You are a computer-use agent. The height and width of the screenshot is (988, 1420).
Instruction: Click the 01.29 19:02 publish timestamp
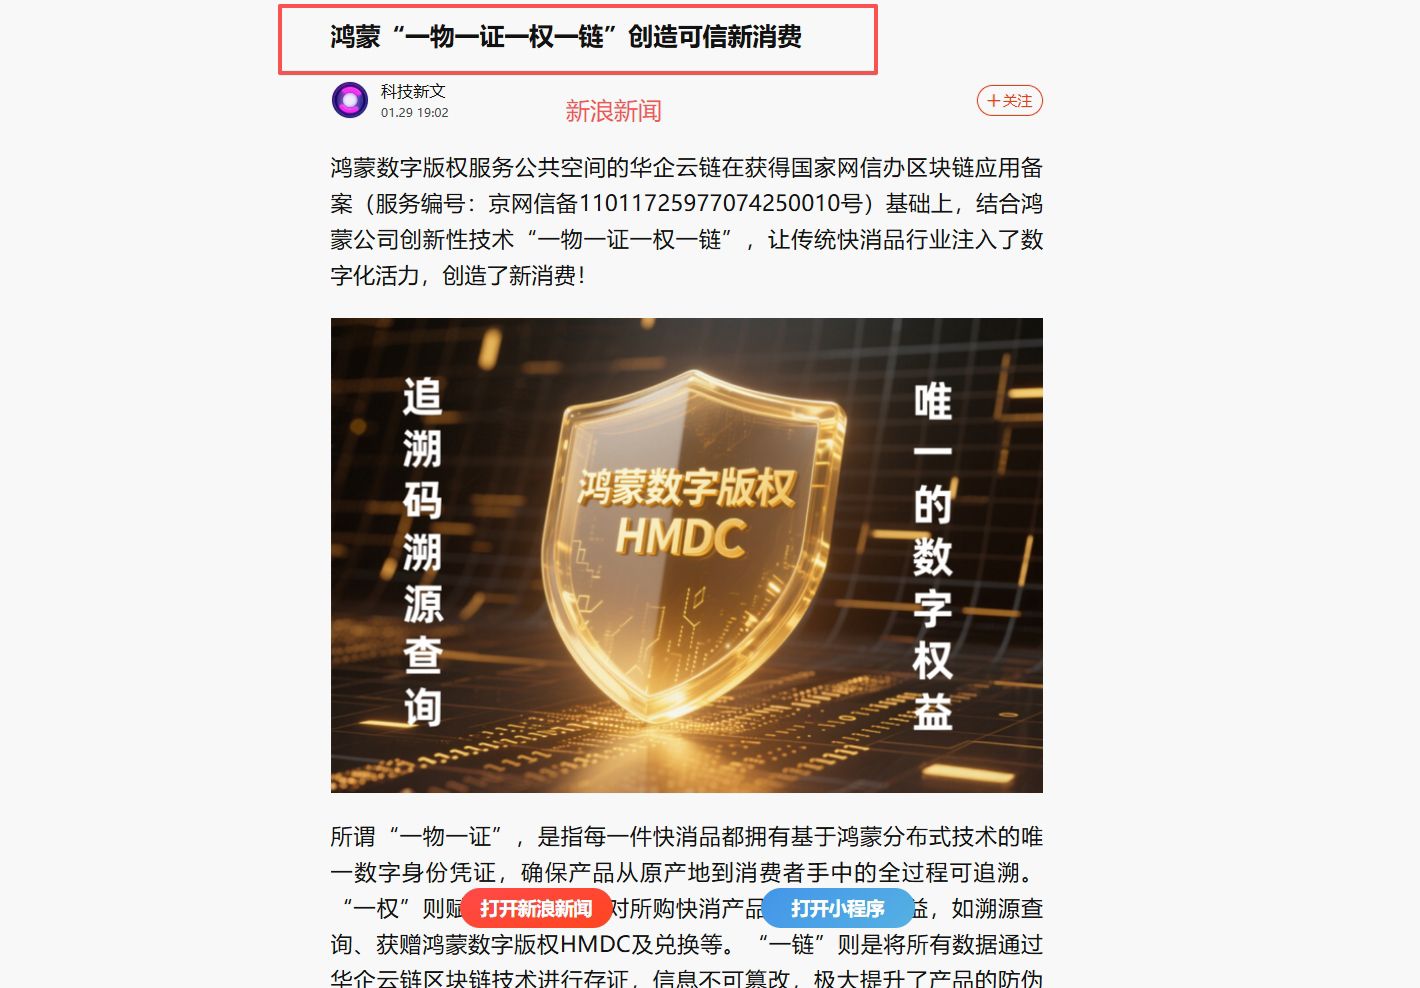[414, 113]
